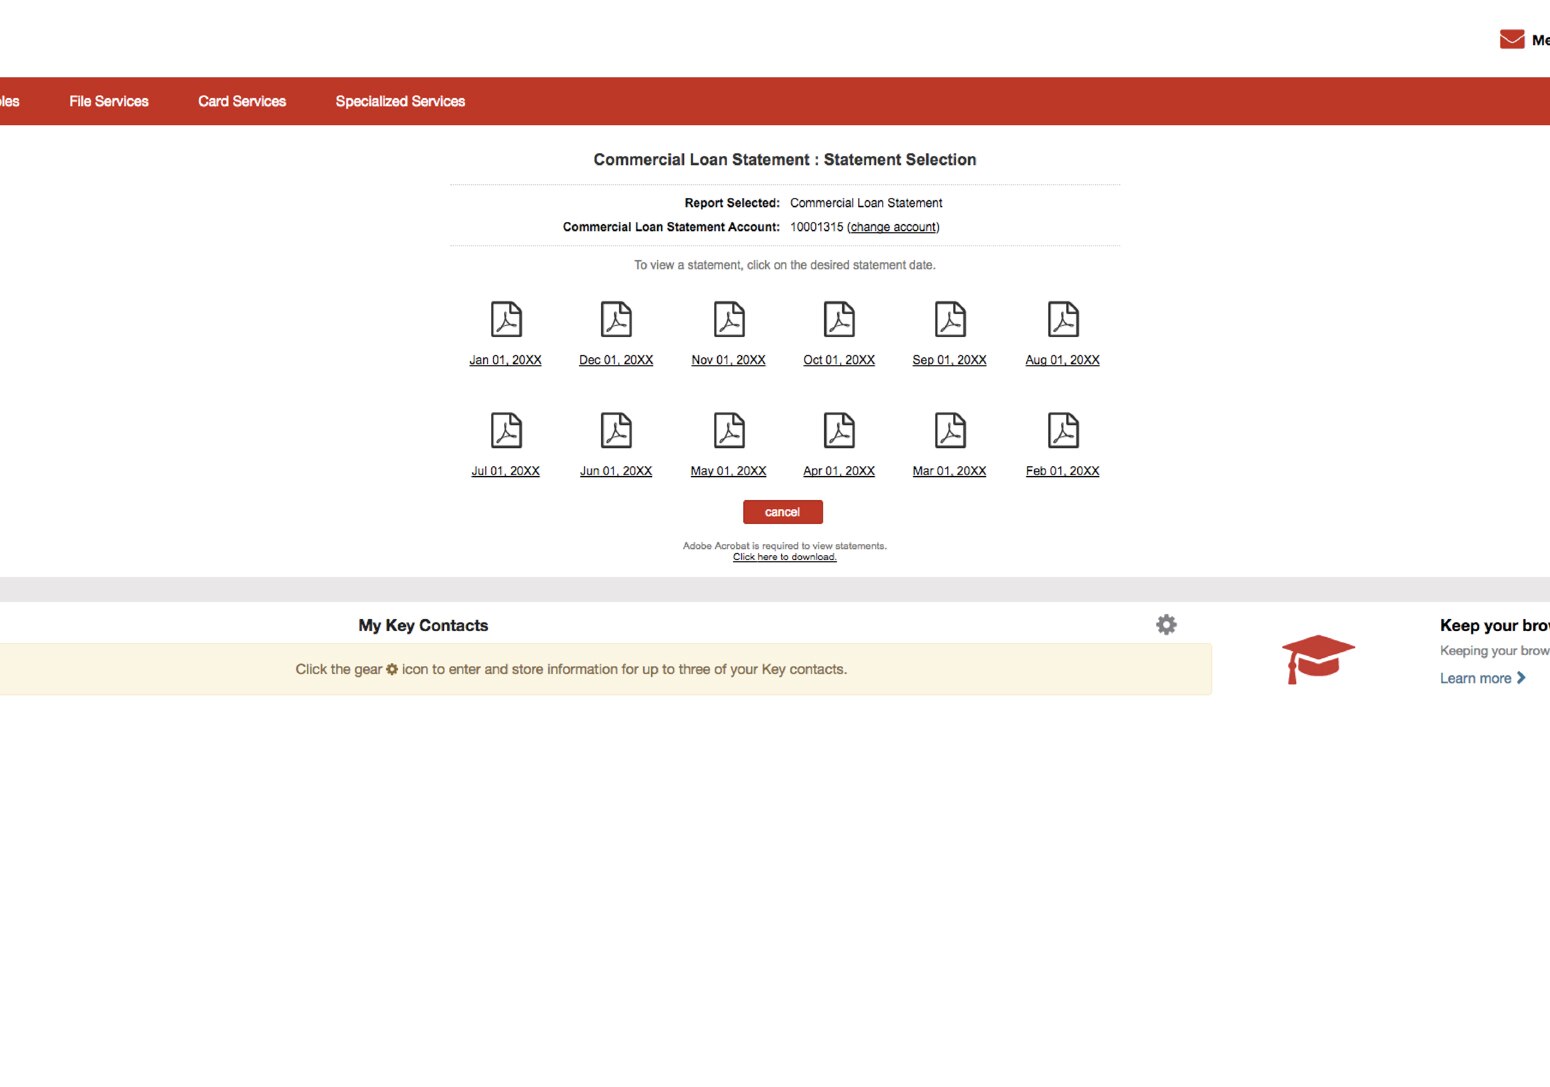This screenshot has height=1087, width=1550.
Task: Open the Specialized Services menu
Action: click(x=400, y=101)
